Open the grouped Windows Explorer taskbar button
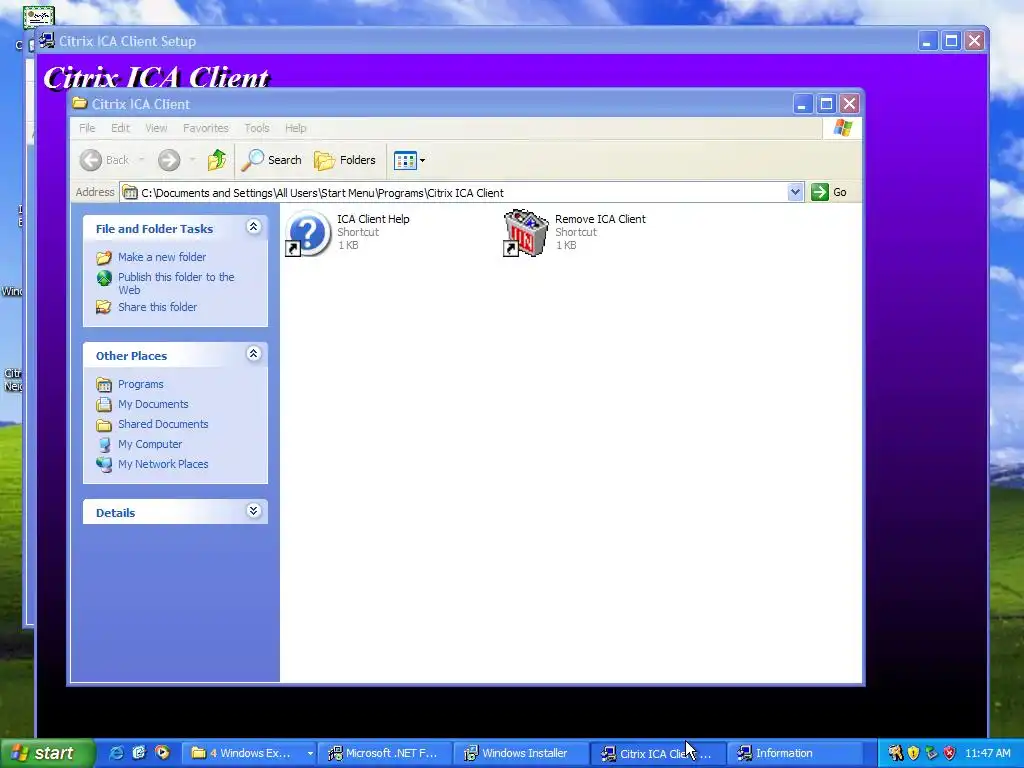Screen dimensions: 1024x768 [x=249, y=753]
